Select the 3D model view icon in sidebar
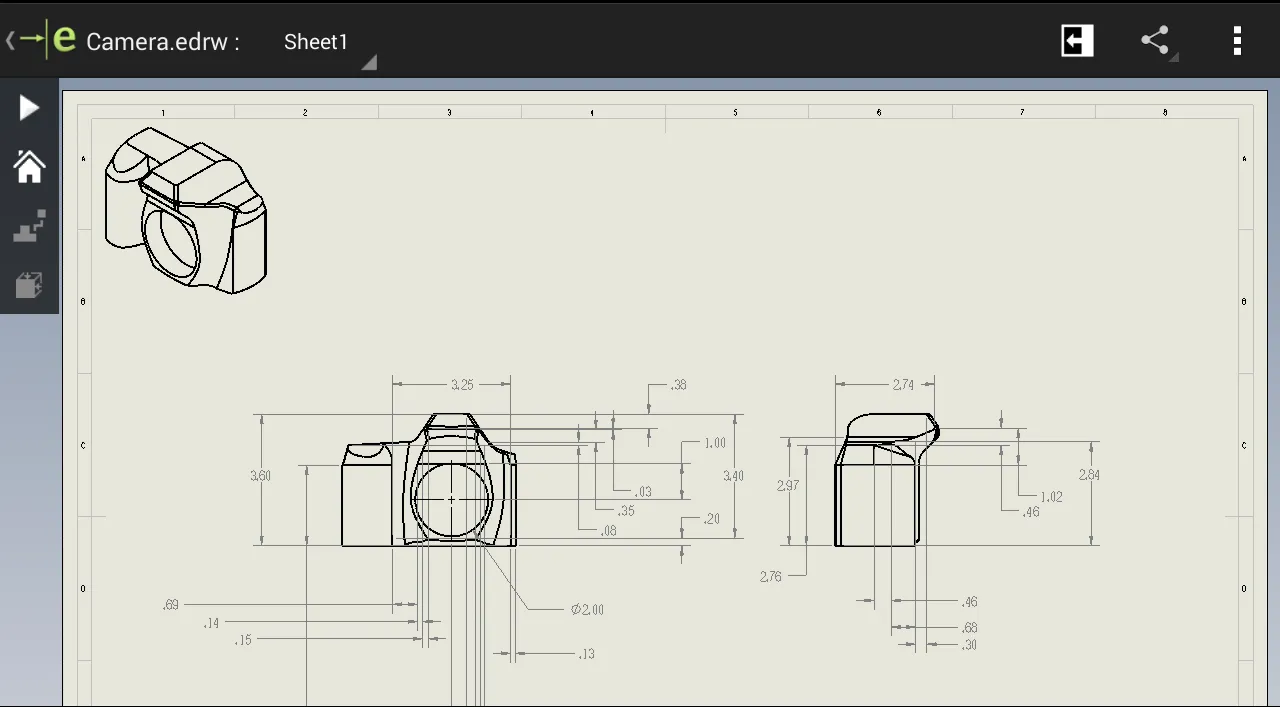 tap(29, 284)
